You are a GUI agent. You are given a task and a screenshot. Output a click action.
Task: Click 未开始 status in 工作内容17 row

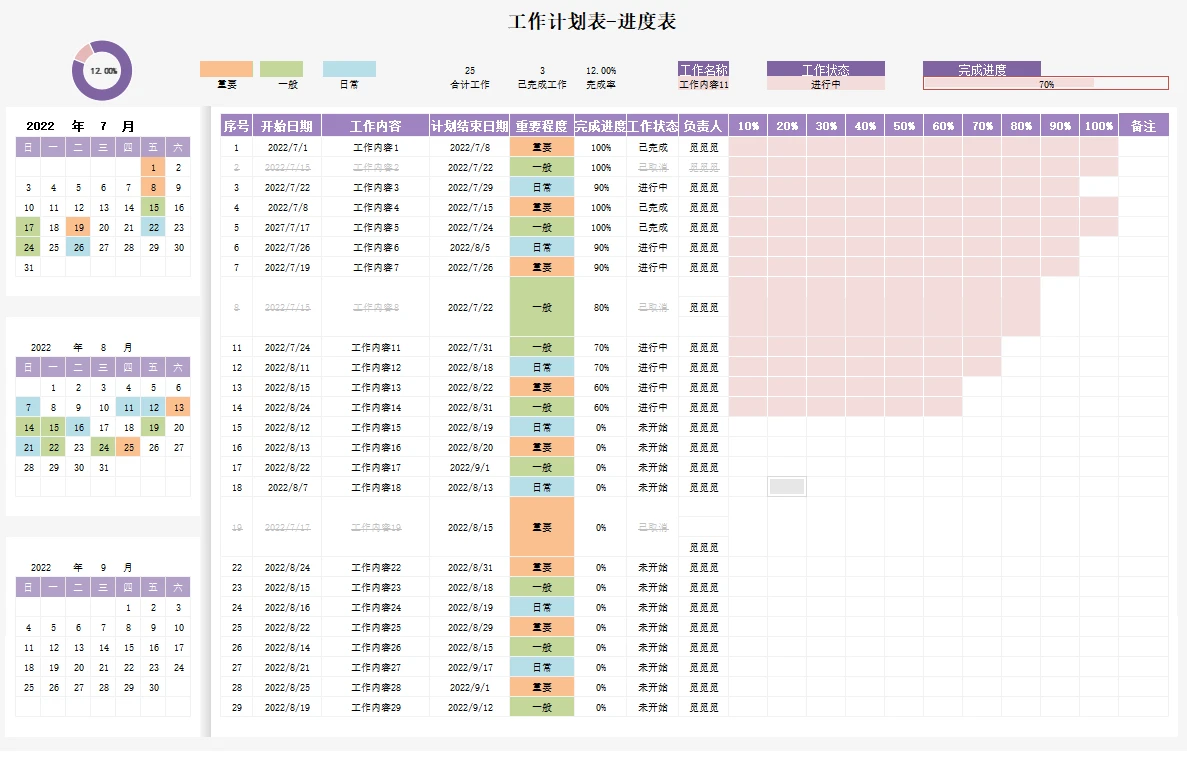click(x=653, y=468)
